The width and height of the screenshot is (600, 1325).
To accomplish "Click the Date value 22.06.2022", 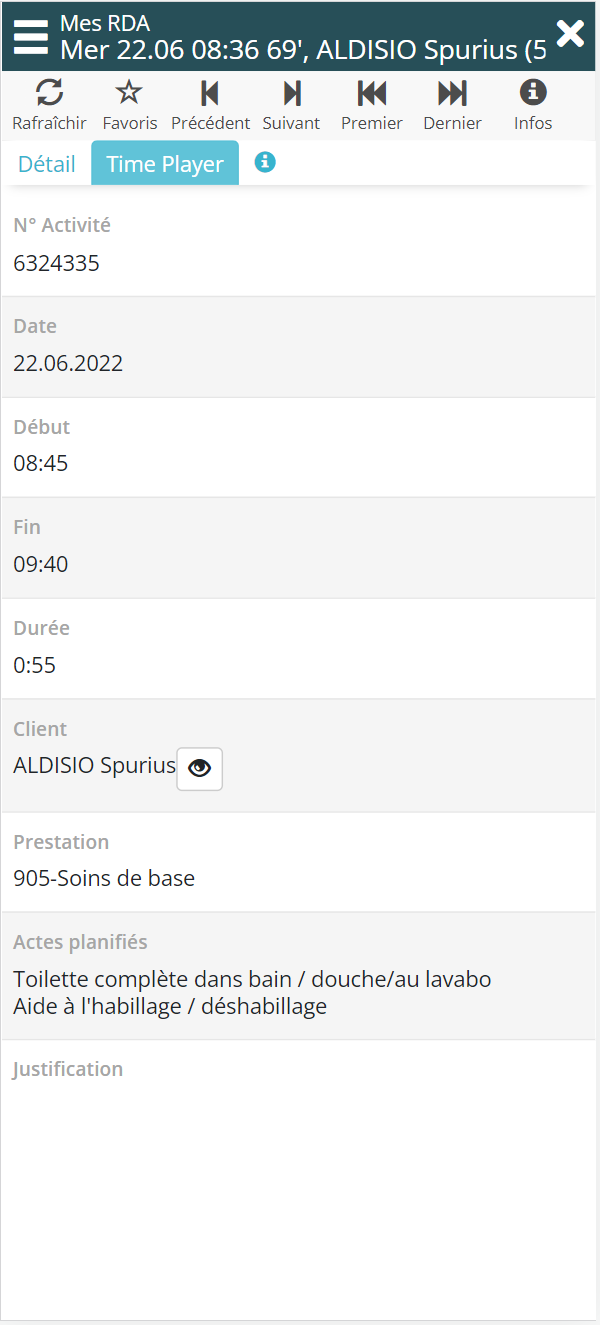I will click(x=68, y=363).
